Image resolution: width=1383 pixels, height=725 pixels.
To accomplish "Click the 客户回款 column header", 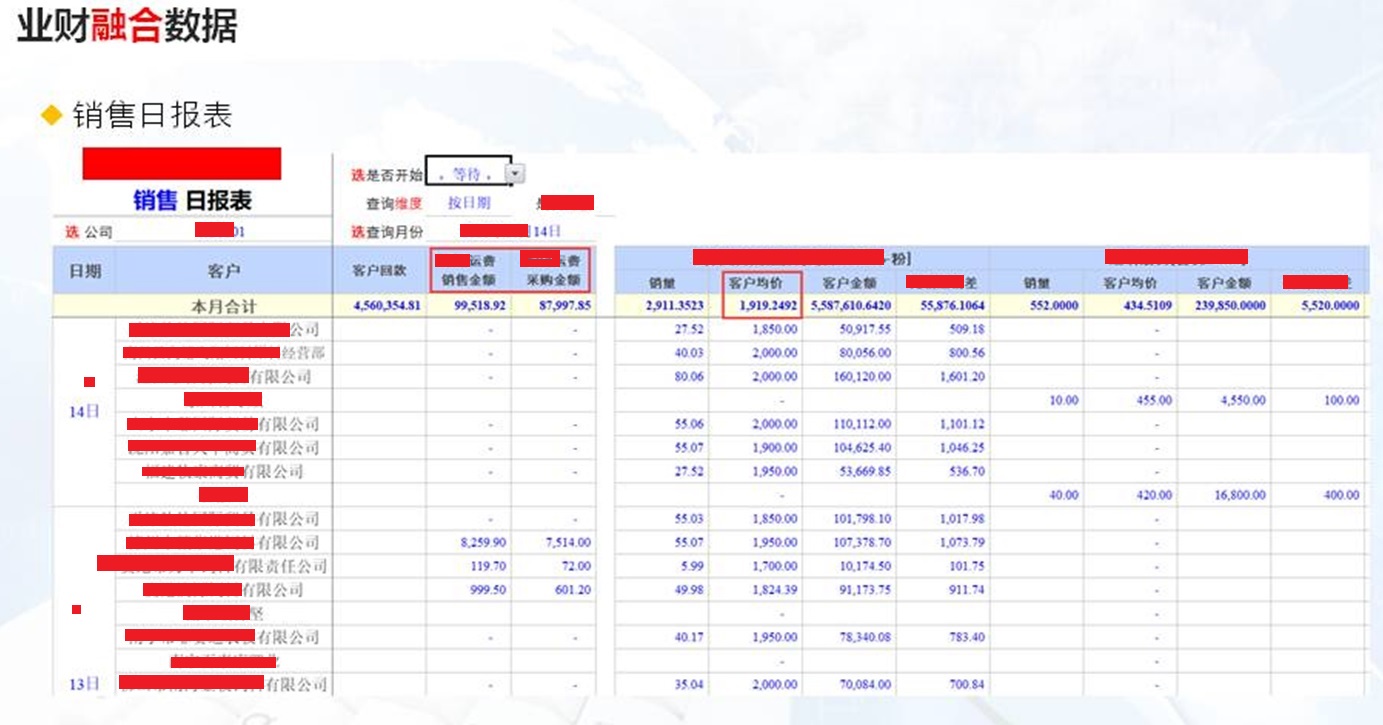I will pos(379,271).
